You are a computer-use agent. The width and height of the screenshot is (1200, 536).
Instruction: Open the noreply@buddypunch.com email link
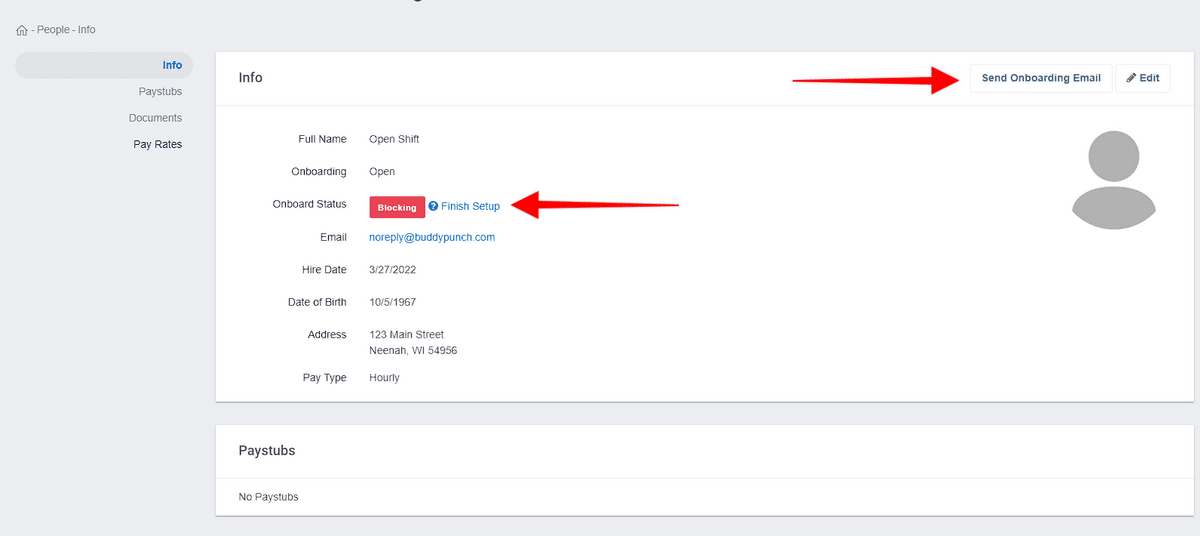pyautogui.click(x=432, y=237)
